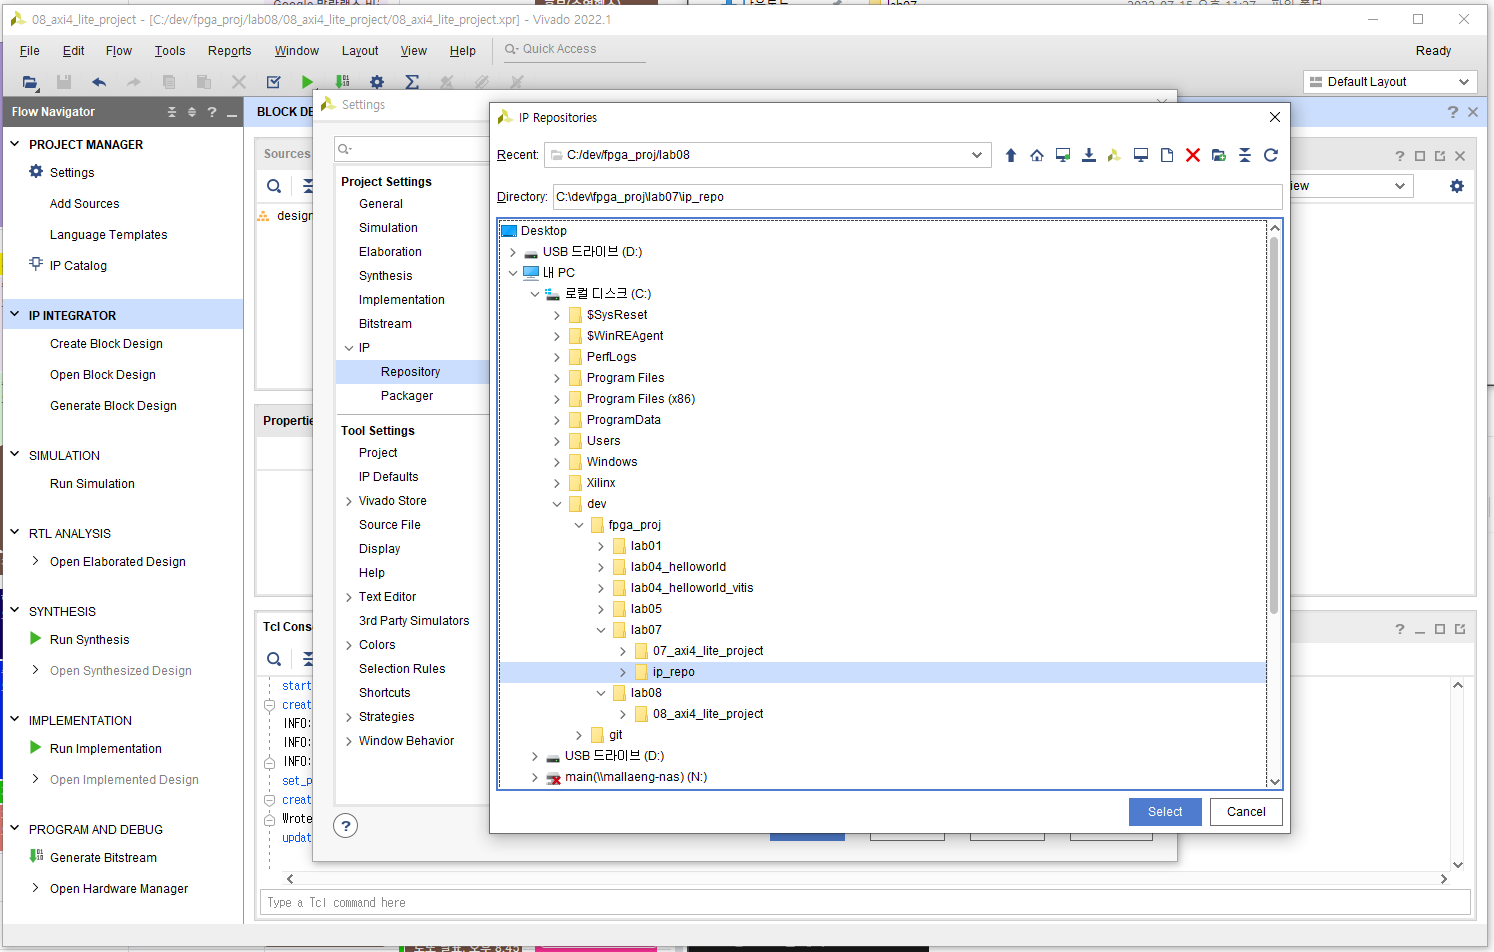
Task: Click the Tcl Console horizontal scrollbar
Action: (x=866, y=879)
